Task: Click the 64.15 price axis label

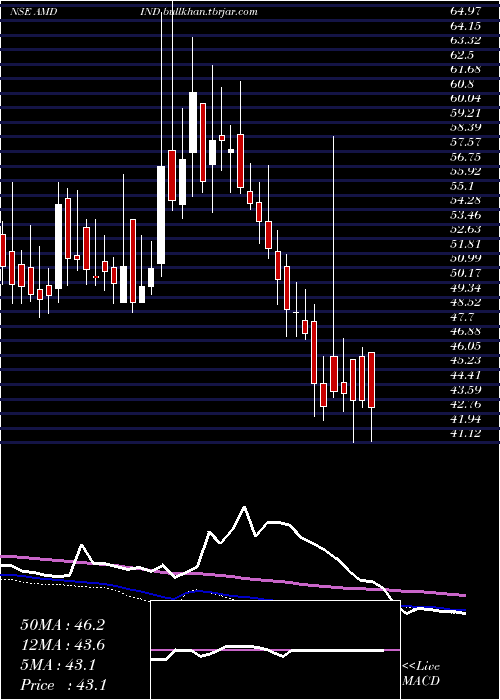Action: [466, 26]
